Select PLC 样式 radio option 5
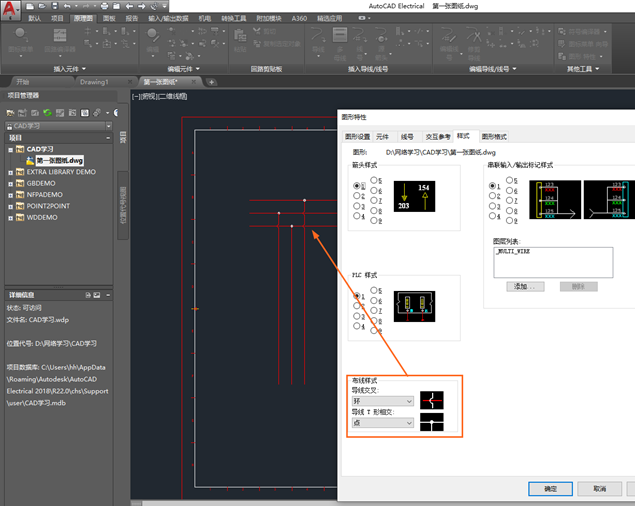This screenshot has width=635, height=506. pyautogui.click(x=374, y=290)
